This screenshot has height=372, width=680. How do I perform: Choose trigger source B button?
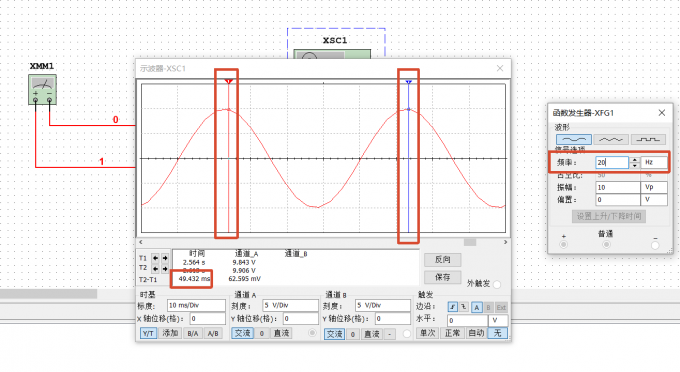tap(489, 307)
